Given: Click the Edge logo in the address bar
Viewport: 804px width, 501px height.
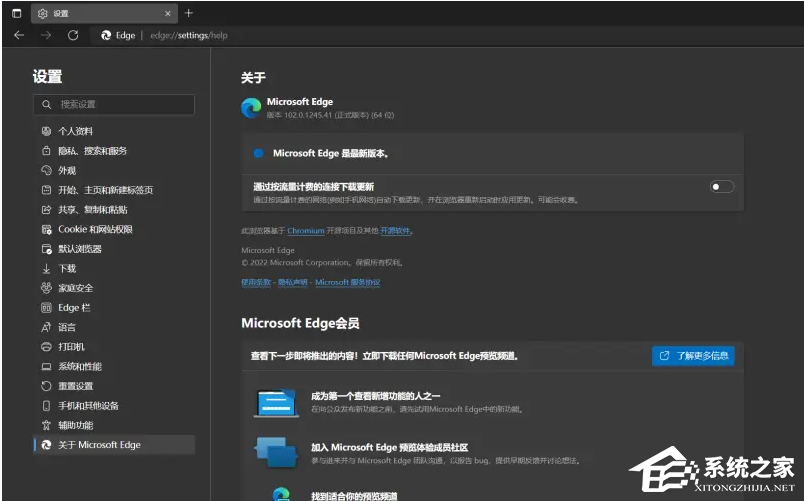Looking at the screenshot, I should click(106, 35).
